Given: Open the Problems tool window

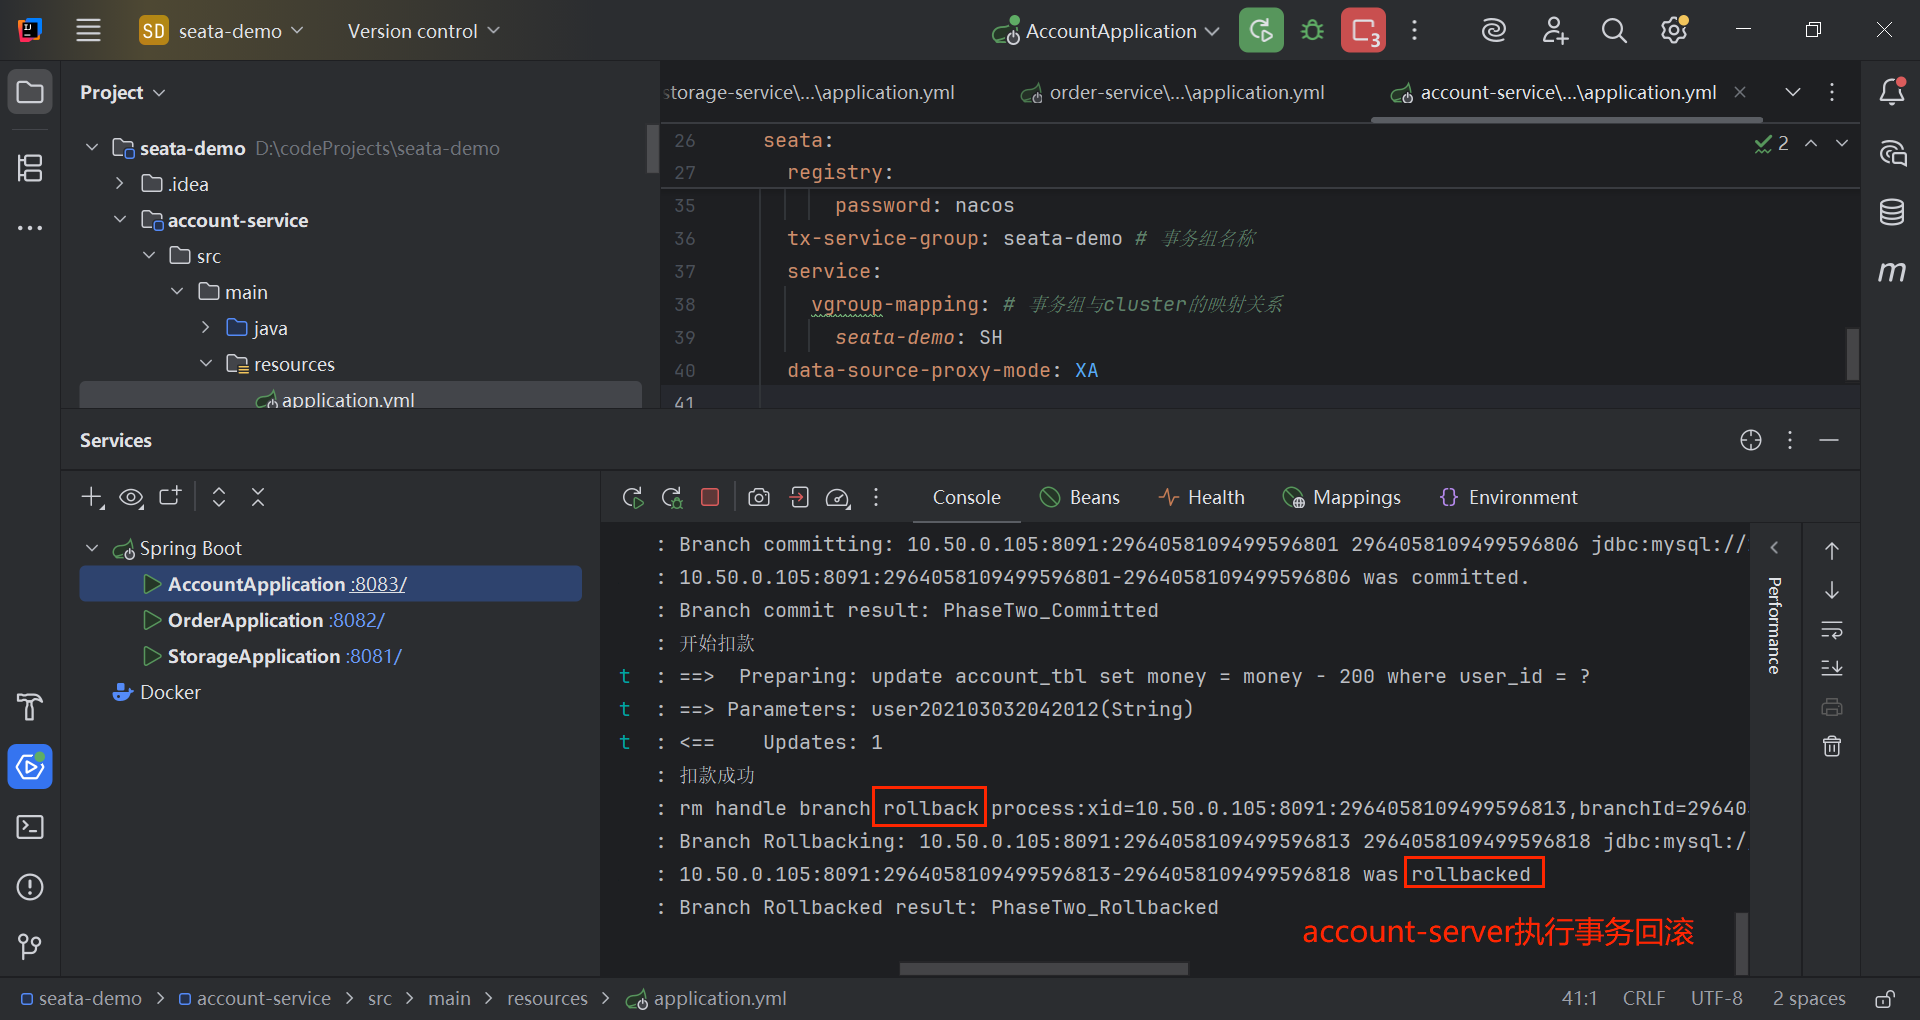Looking at the screenshot, I should 30,887.
